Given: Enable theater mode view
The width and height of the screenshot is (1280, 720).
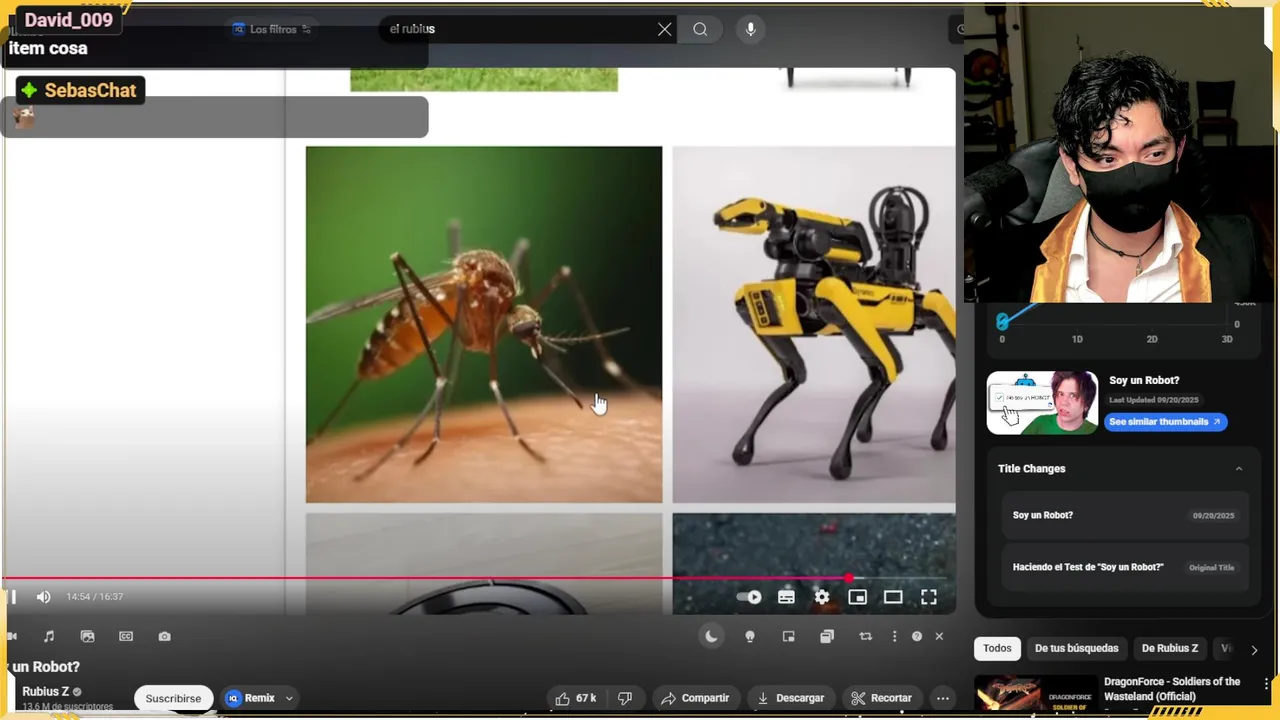Looking at the screenshot, I should [x=893, y=597].
